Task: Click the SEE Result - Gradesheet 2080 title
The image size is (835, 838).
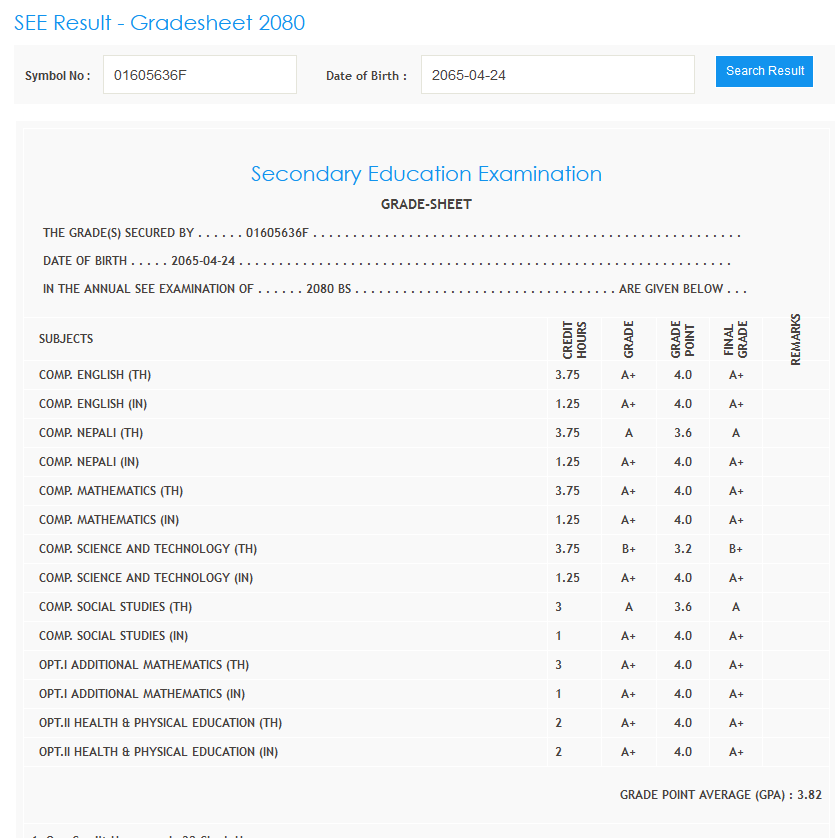Action: (x=160, y=23)
